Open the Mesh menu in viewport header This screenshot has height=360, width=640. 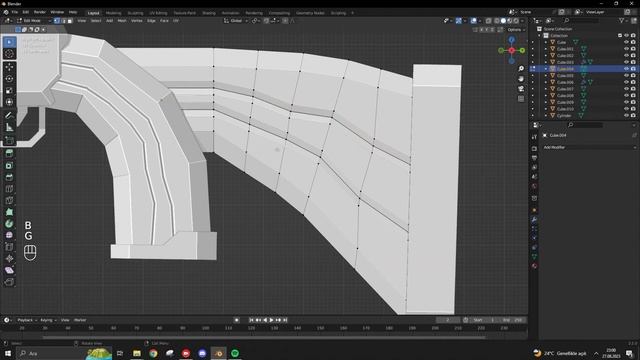(122, 21)
